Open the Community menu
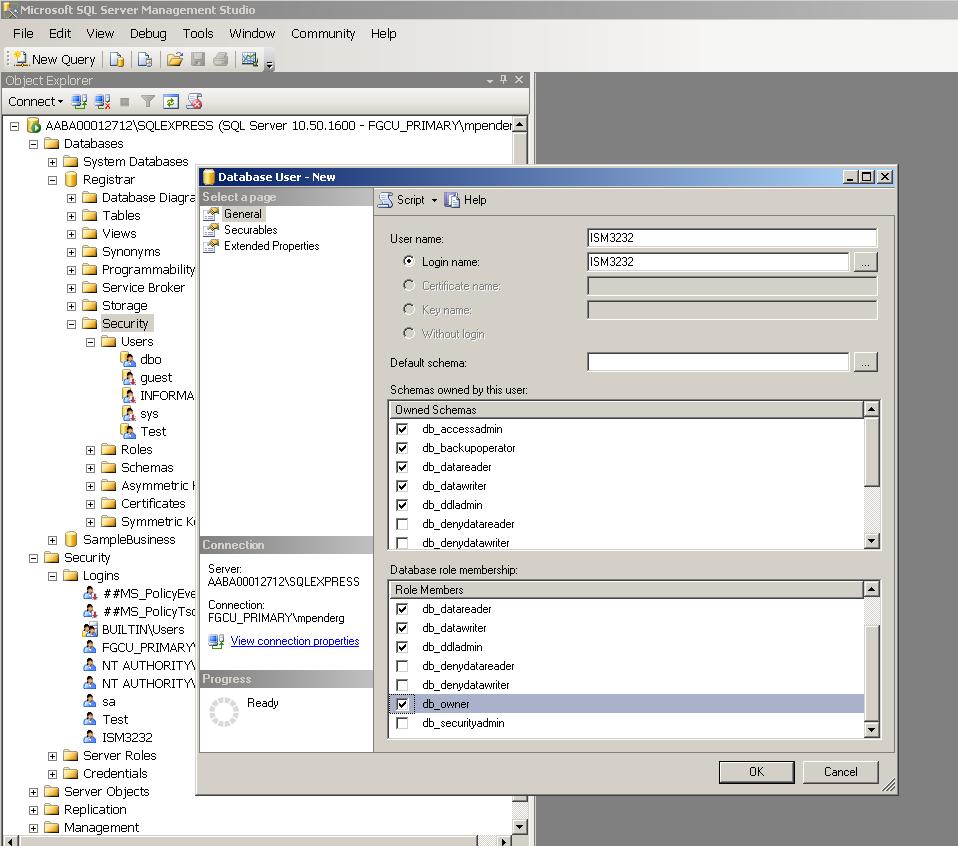This screenshot has height=846, width=958. (x=323, y=34)
